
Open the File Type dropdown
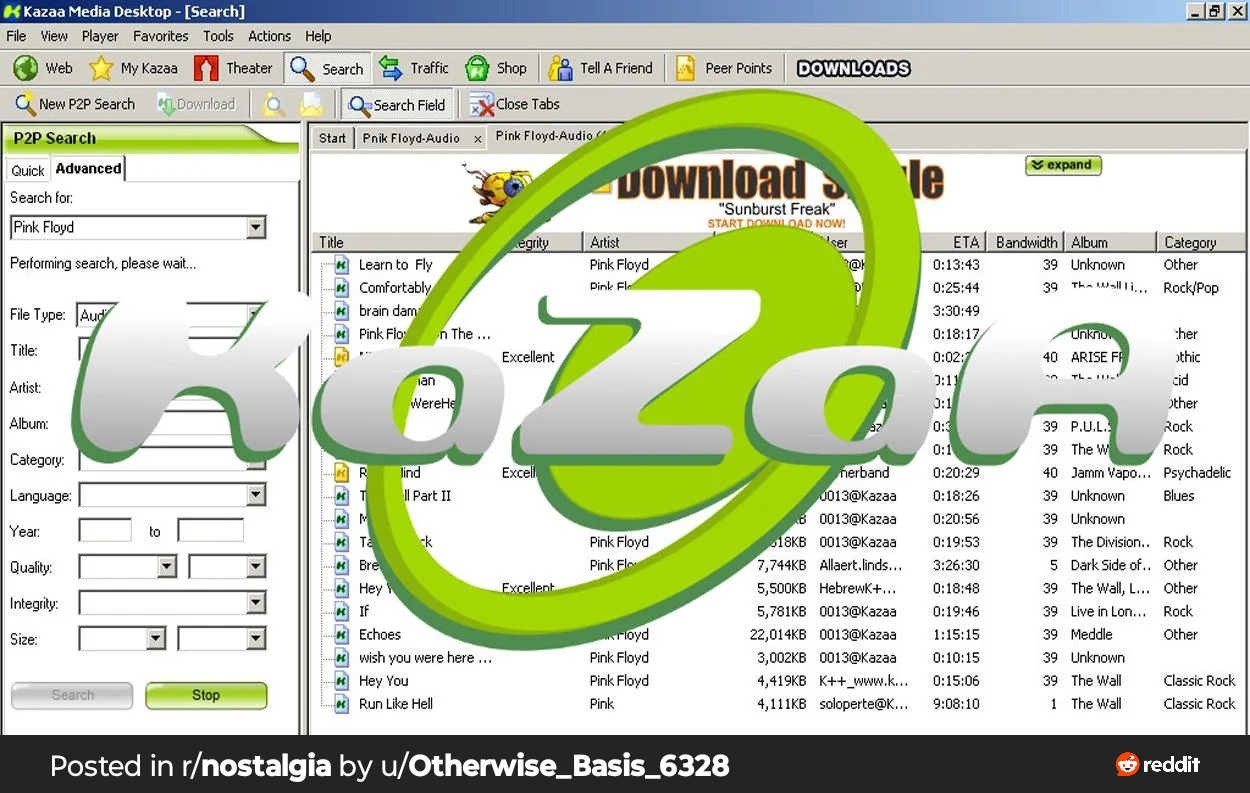click(256, 315)
